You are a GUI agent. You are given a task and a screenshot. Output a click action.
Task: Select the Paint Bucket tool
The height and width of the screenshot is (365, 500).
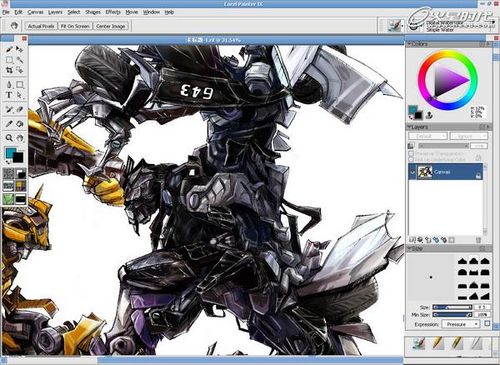[20, 124]
